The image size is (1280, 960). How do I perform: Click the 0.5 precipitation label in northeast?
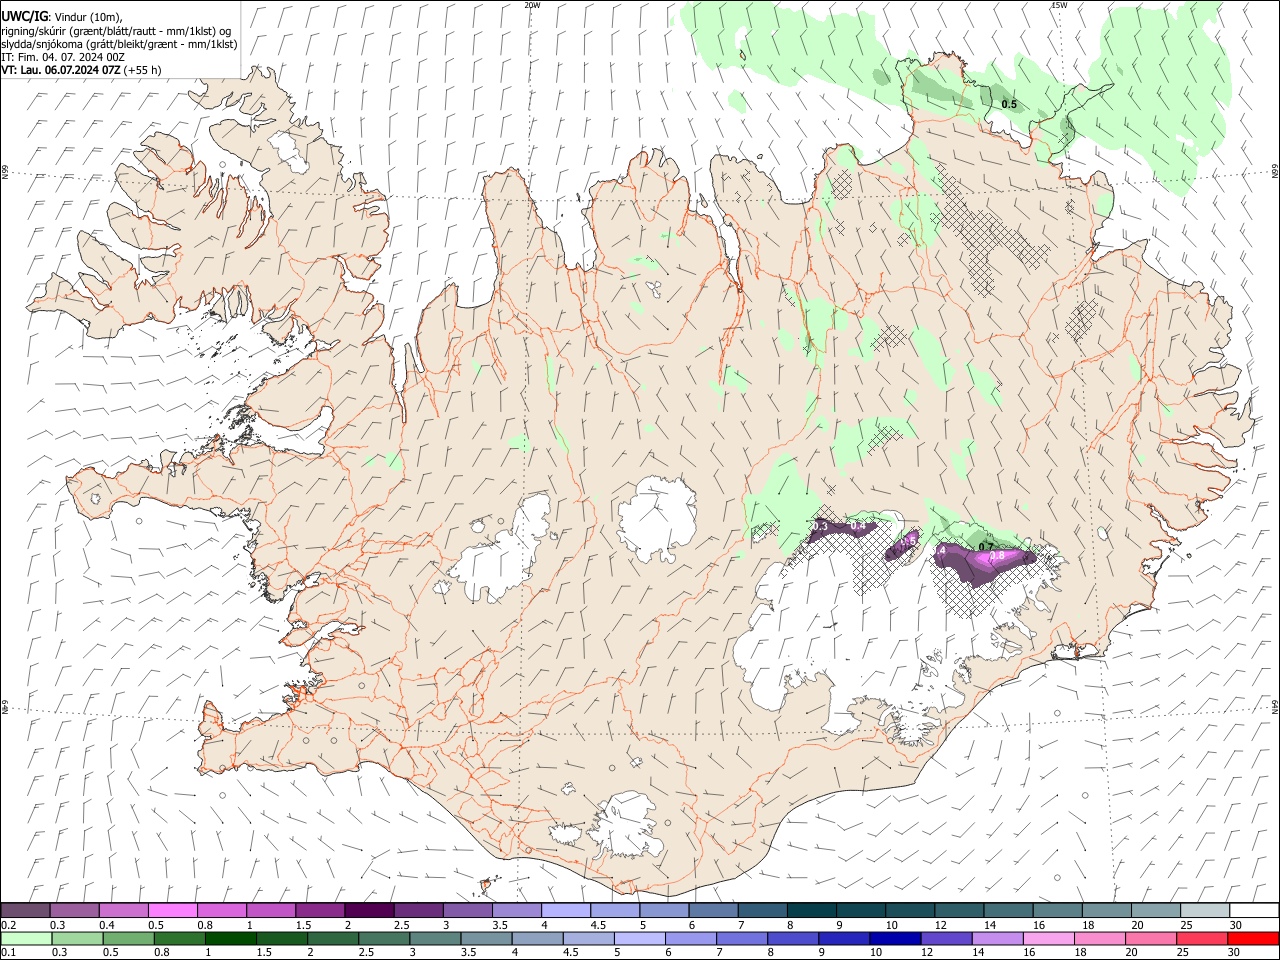(1009, 104)
